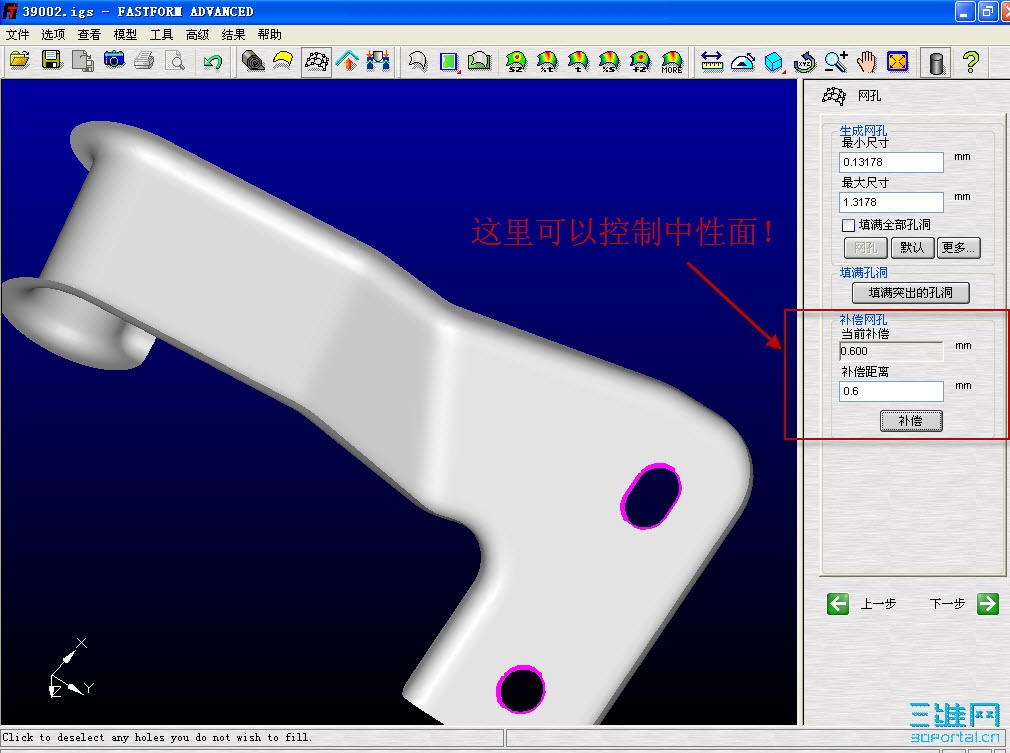This screenshot has height=753, width=1010.
Task: Open the 帮助 menu
Action: click(269, 34)
